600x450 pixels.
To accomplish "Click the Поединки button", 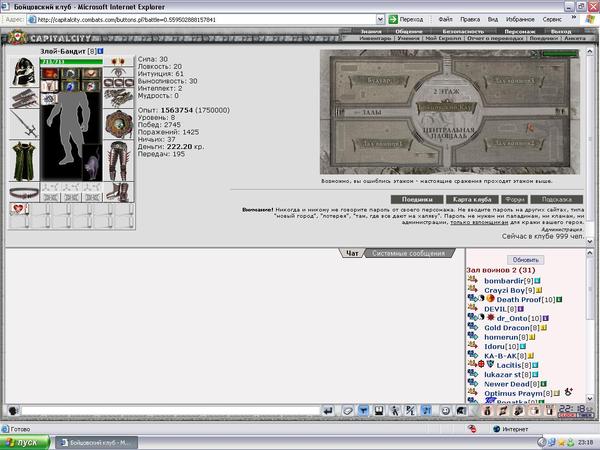I will tap(417, 199).
